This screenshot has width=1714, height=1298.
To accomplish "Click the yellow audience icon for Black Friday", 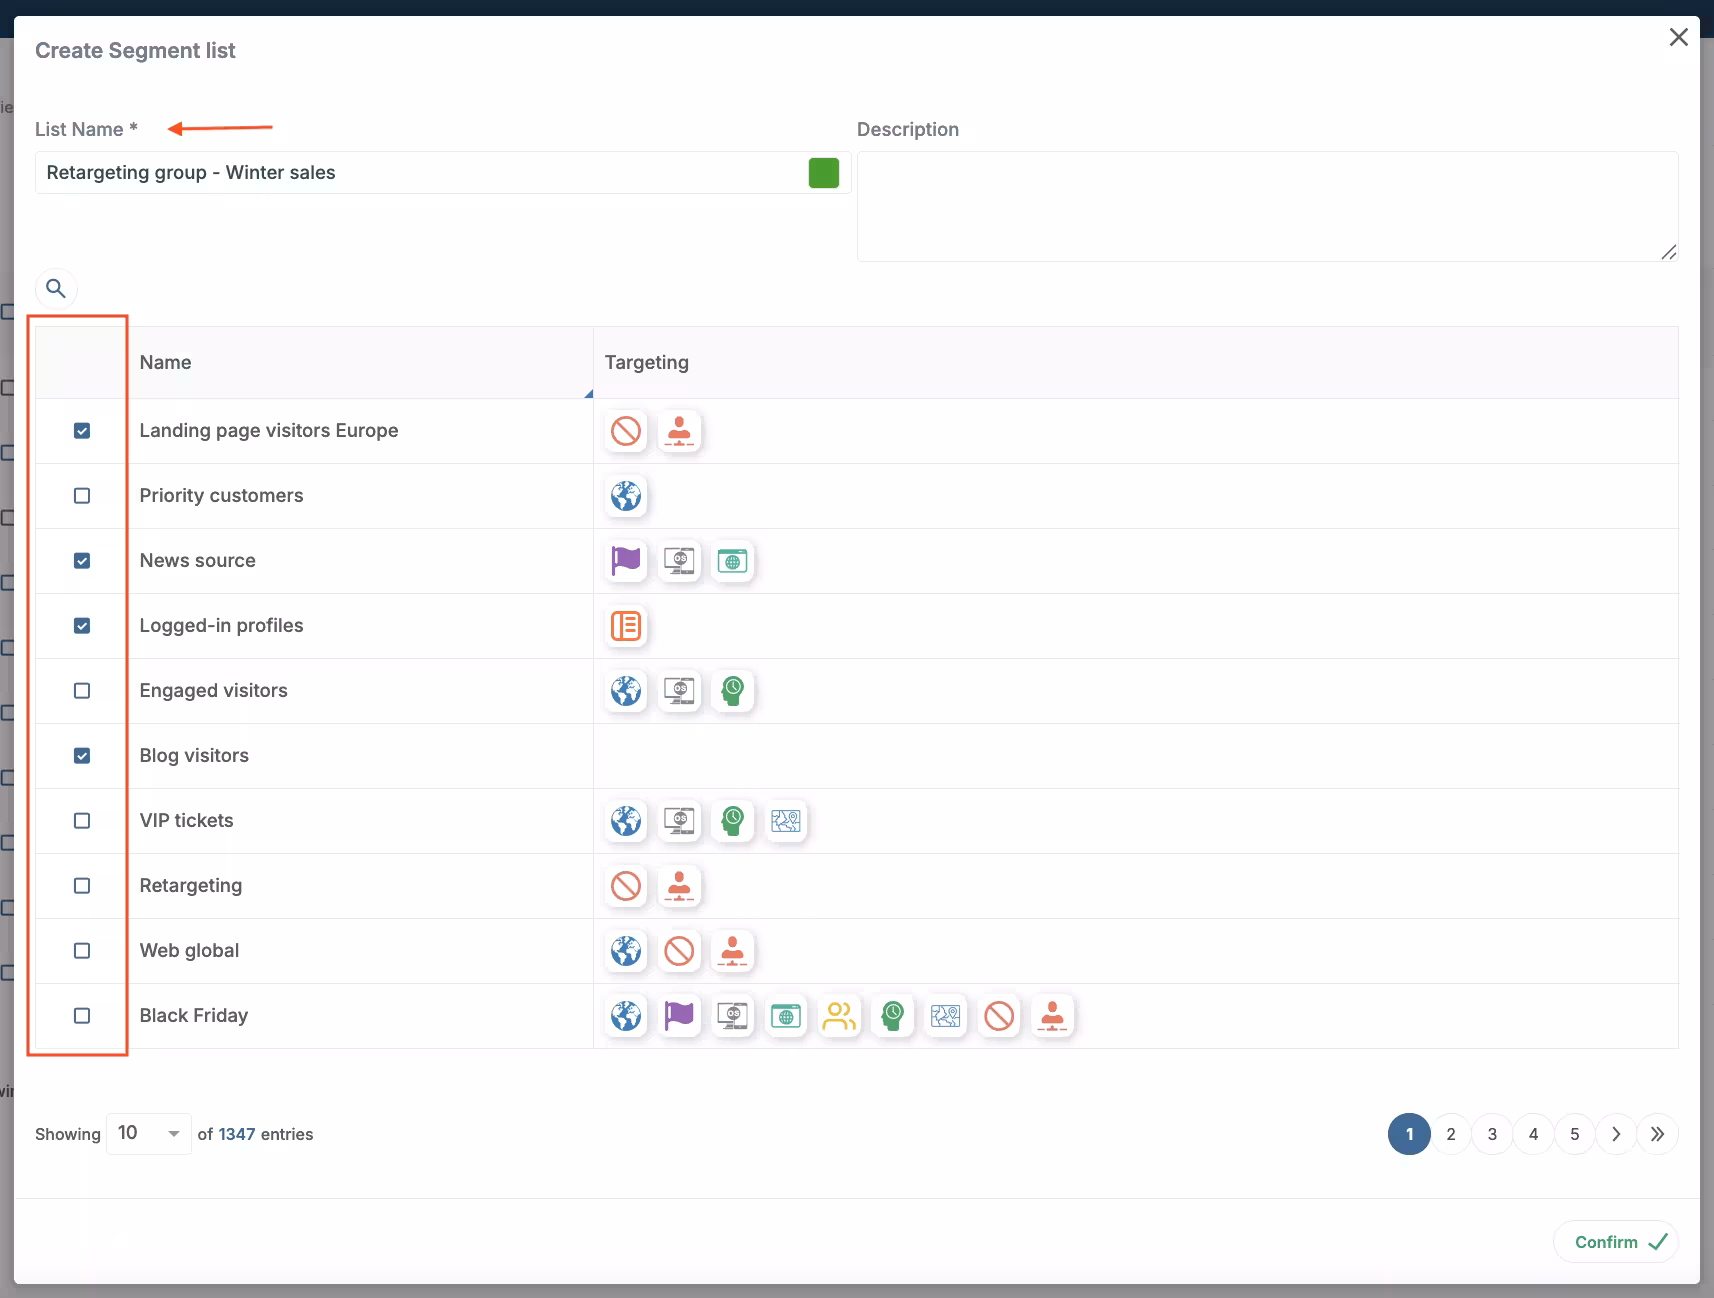I will [x=840, y=1016].
